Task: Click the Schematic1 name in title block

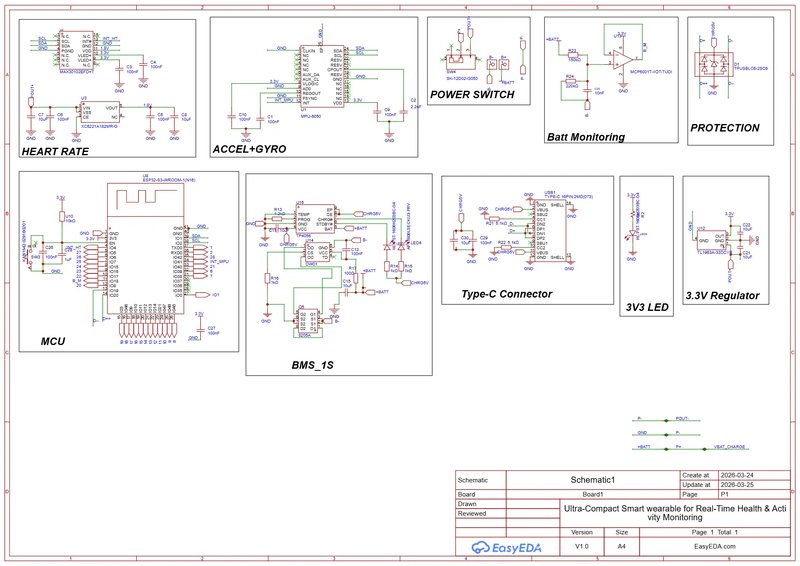Action: (x=592, y=480)
